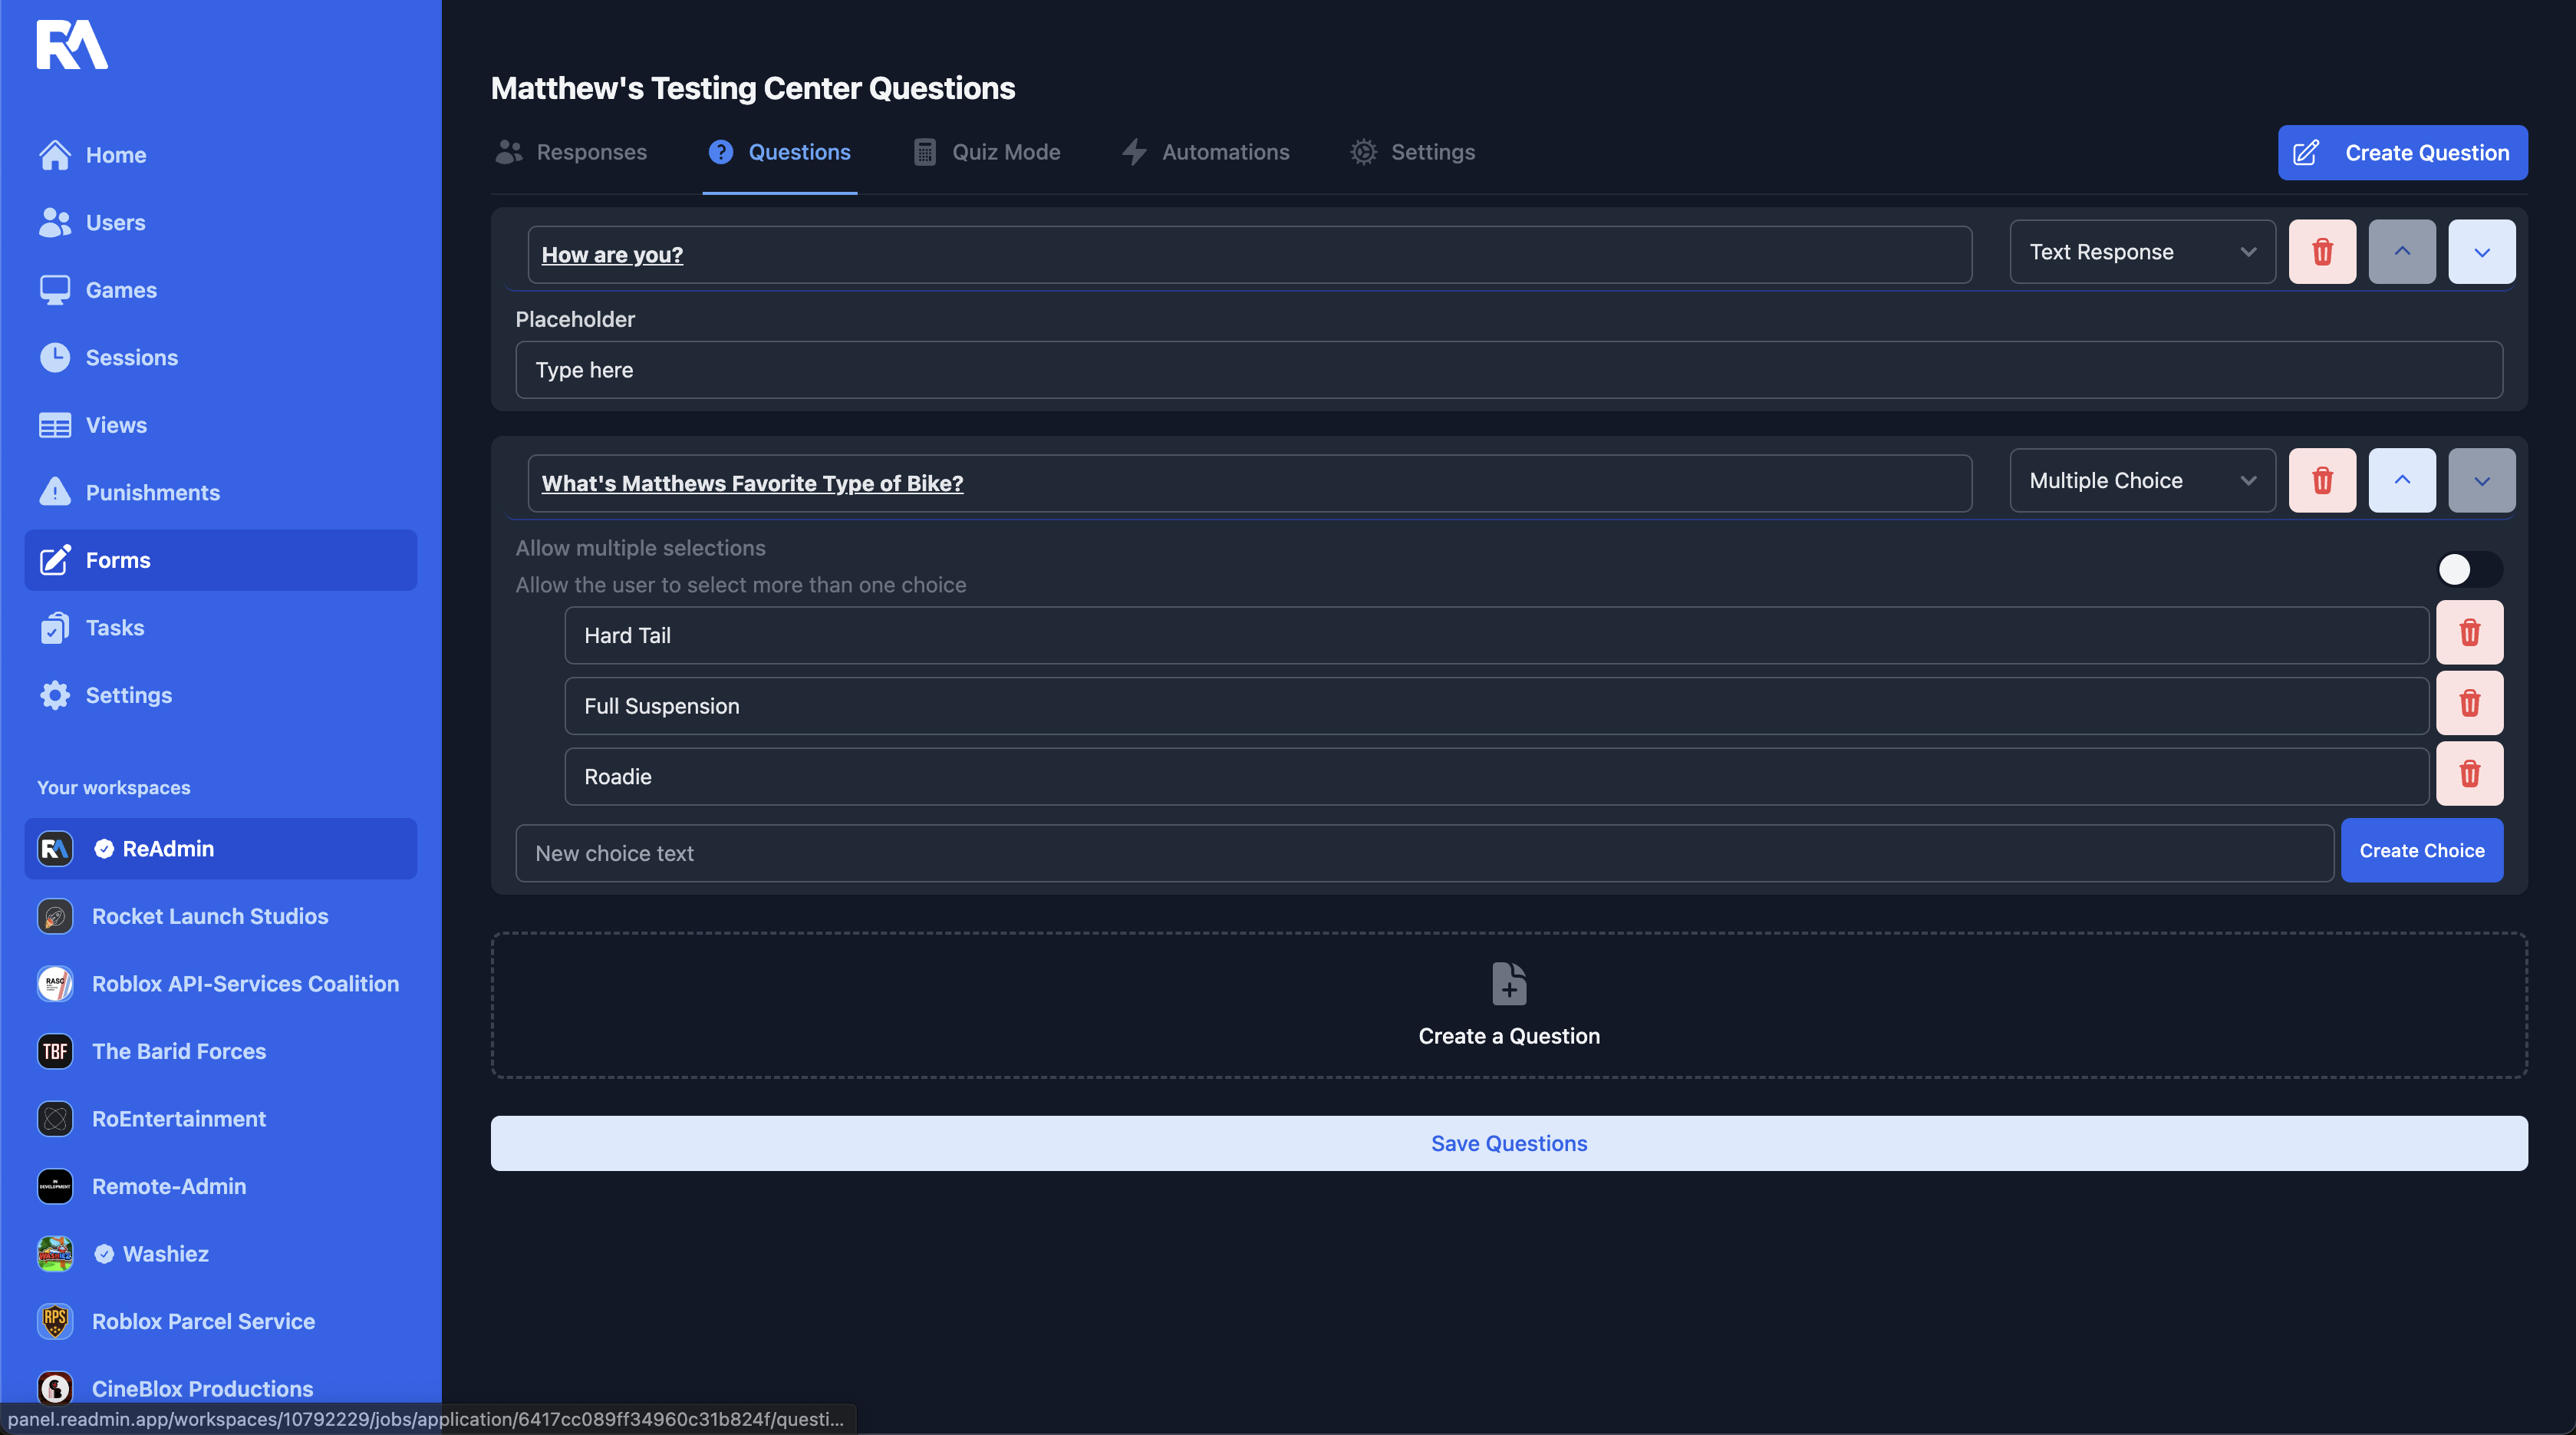The height and width of the screenshot is (1435, 2576).
Task: Click the document plus icon
Action: (x=1509, y=984)
